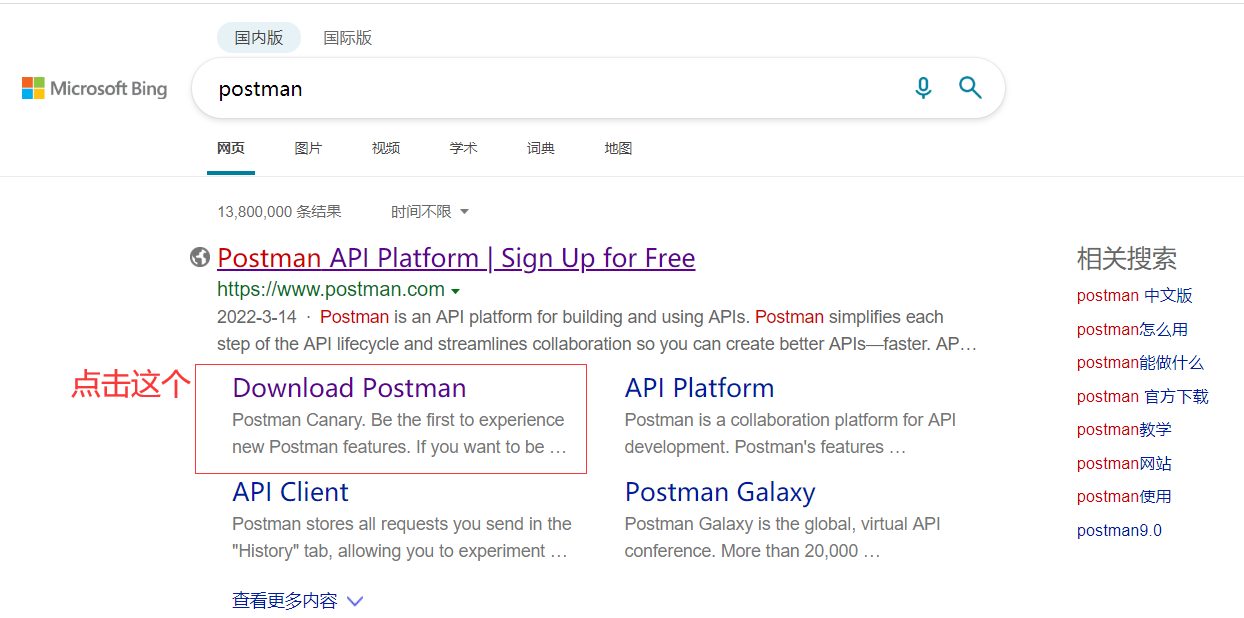Viewport: 1244px width, 618px height.
Task: Open the Download Postman link
Action: (349, 388)
